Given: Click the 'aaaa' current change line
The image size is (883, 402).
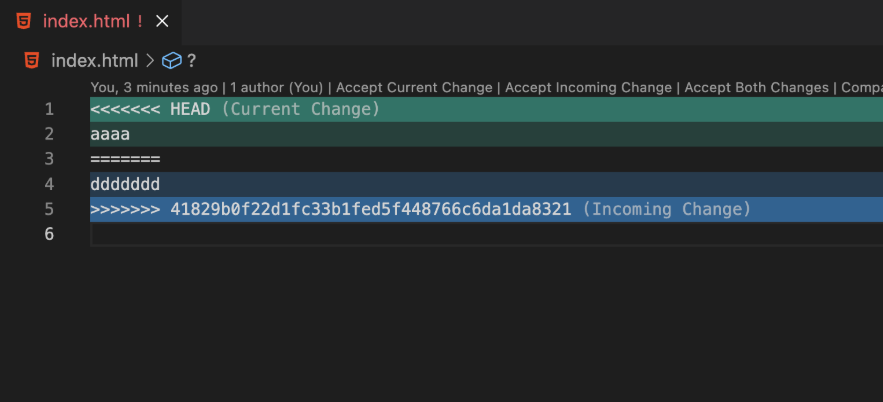Looking at the screenshot, I should [x=487, y=134].
